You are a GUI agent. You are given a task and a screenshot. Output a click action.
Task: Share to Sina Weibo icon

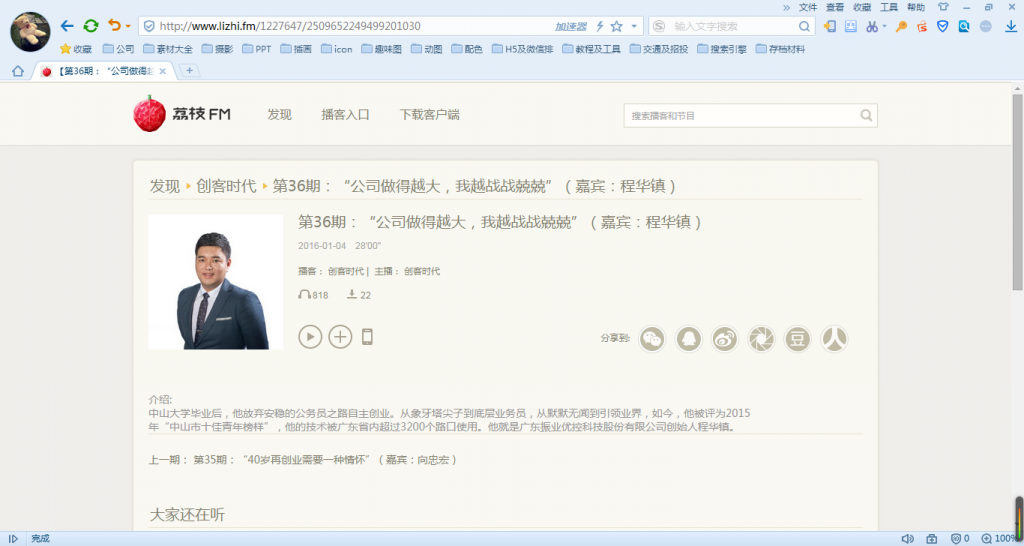[x=725, y=339]
